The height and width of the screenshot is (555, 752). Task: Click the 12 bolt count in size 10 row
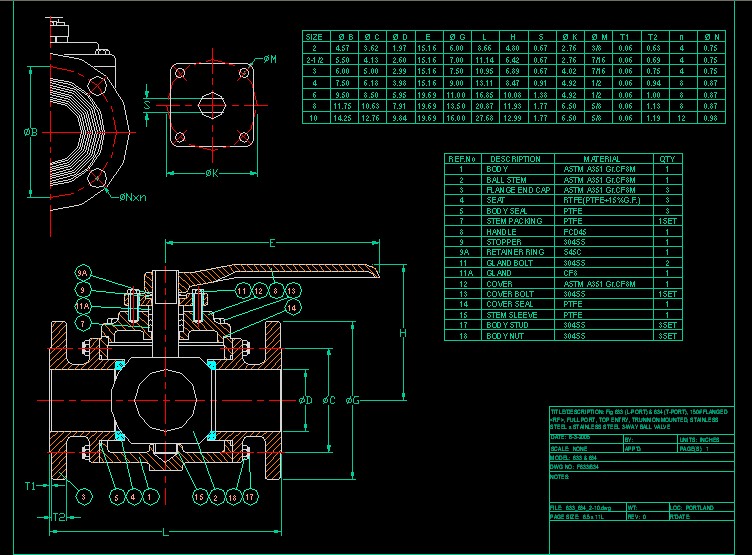[x=682, y=118]
